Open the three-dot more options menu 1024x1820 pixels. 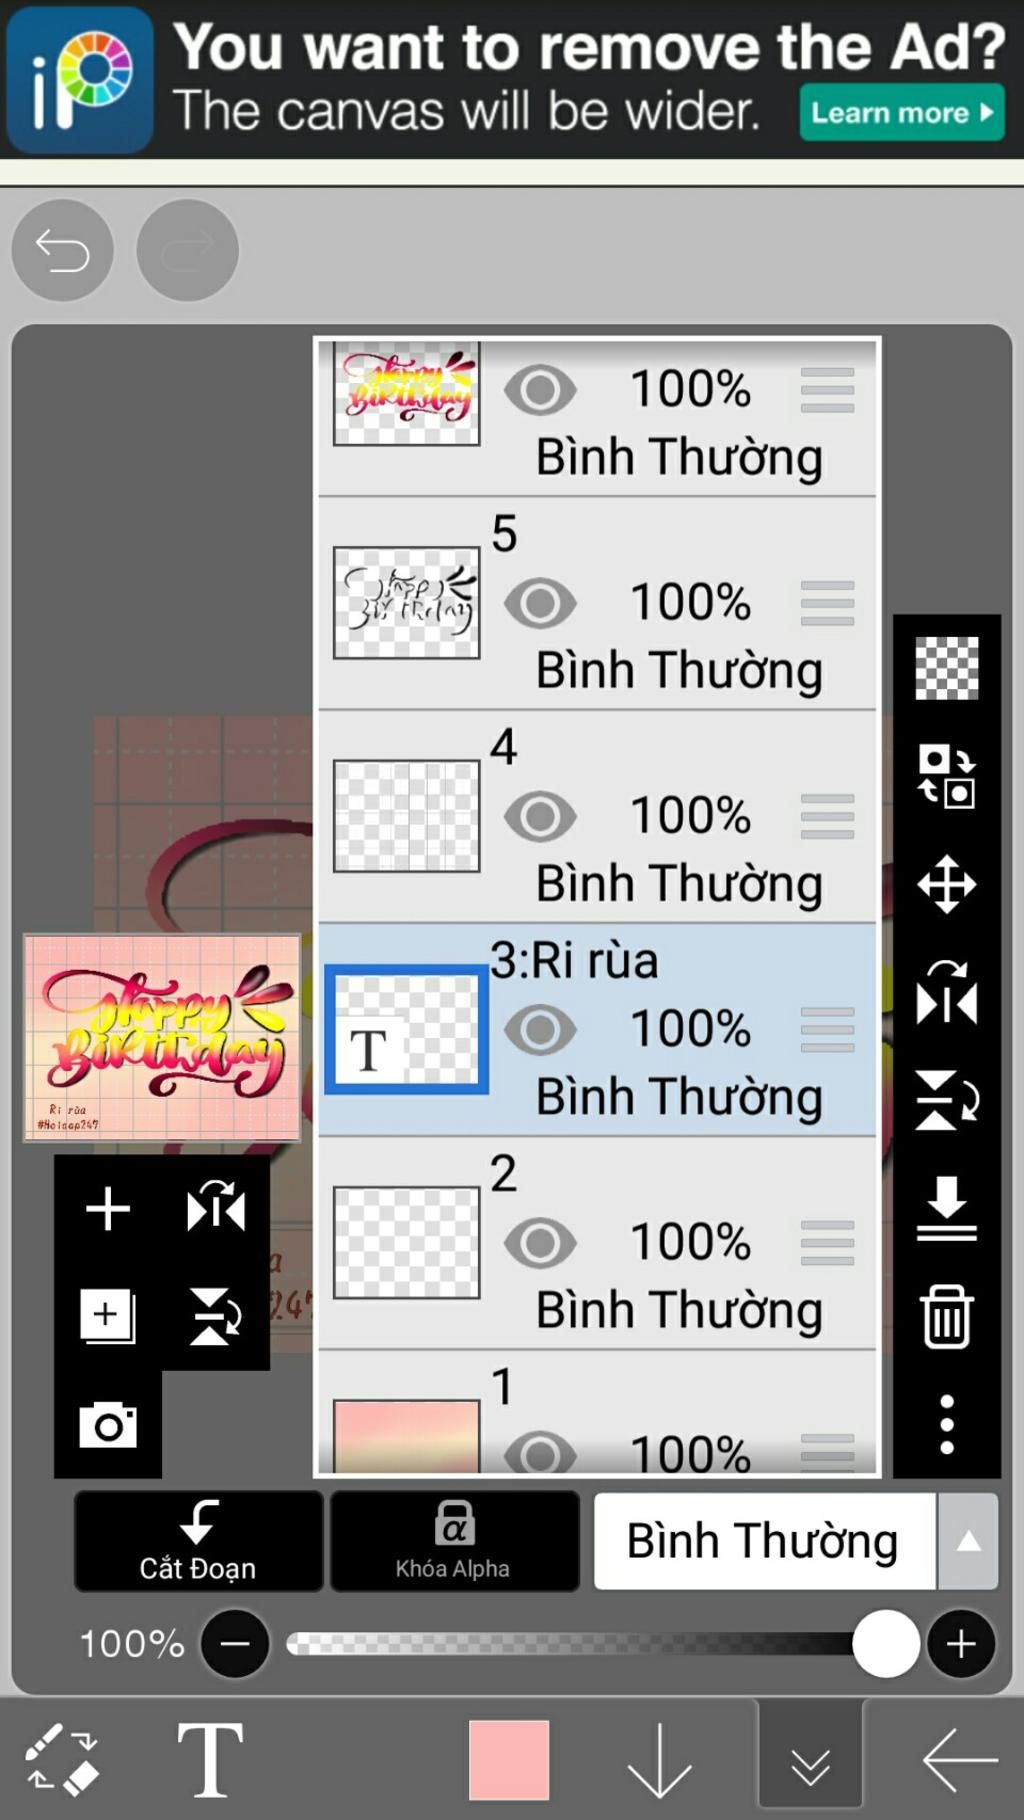(946, 1424)
